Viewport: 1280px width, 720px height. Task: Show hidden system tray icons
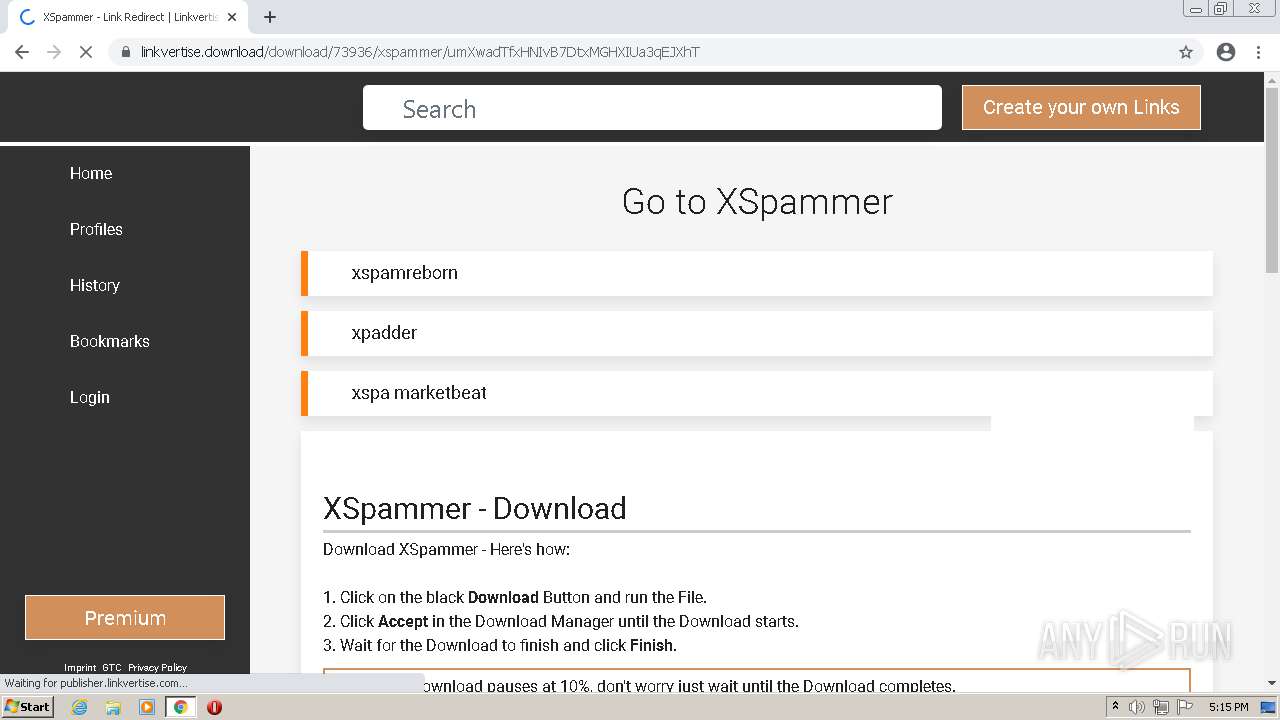(x=1115, y=707)
